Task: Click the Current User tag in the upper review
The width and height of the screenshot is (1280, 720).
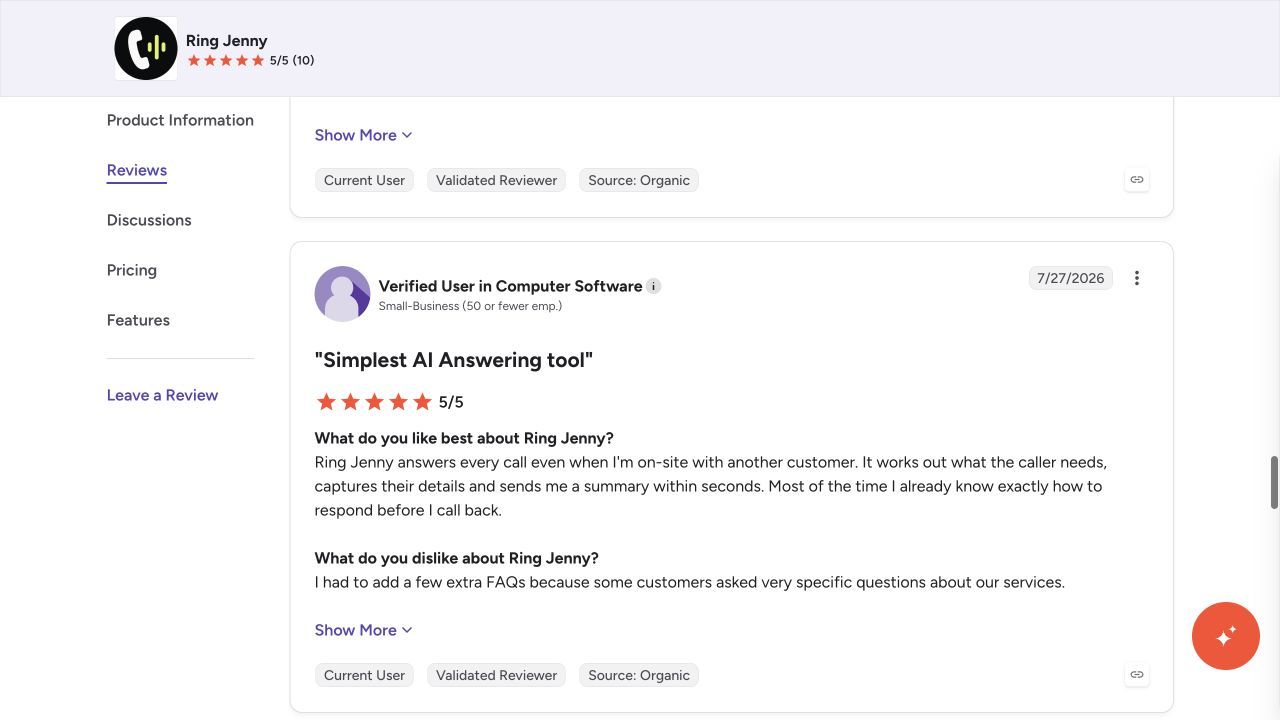Action: click(x=364, y=180)
